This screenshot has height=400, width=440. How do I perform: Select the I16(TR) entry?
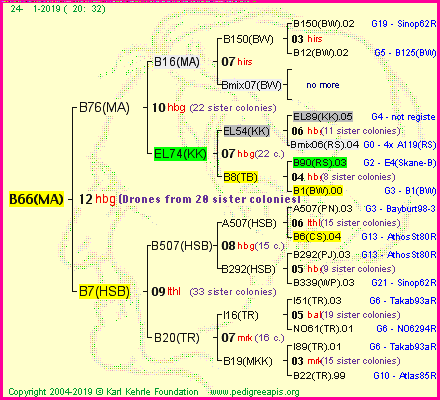click(241, 315)
